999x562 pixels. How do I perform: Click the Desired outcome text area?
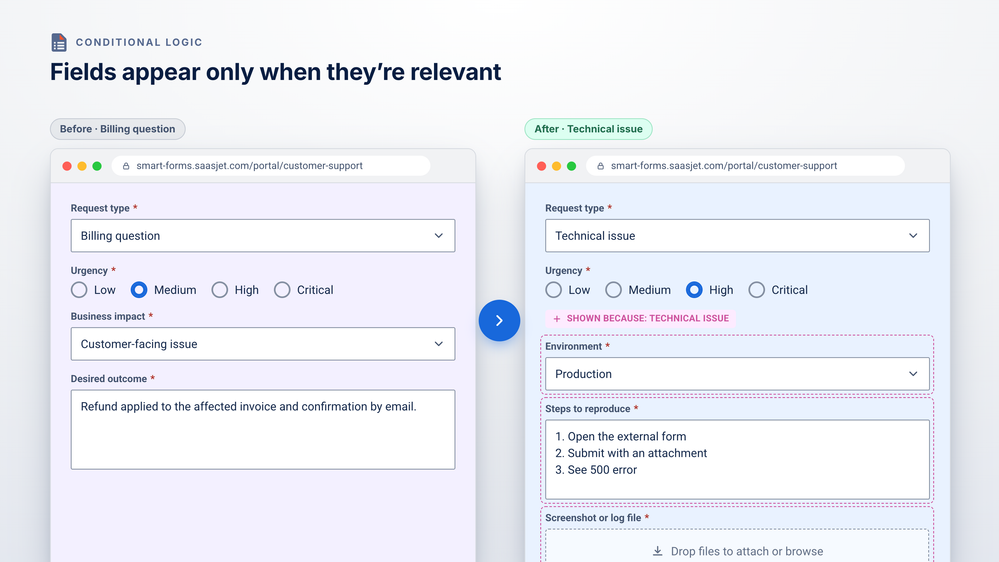click(x=263, y=429)
